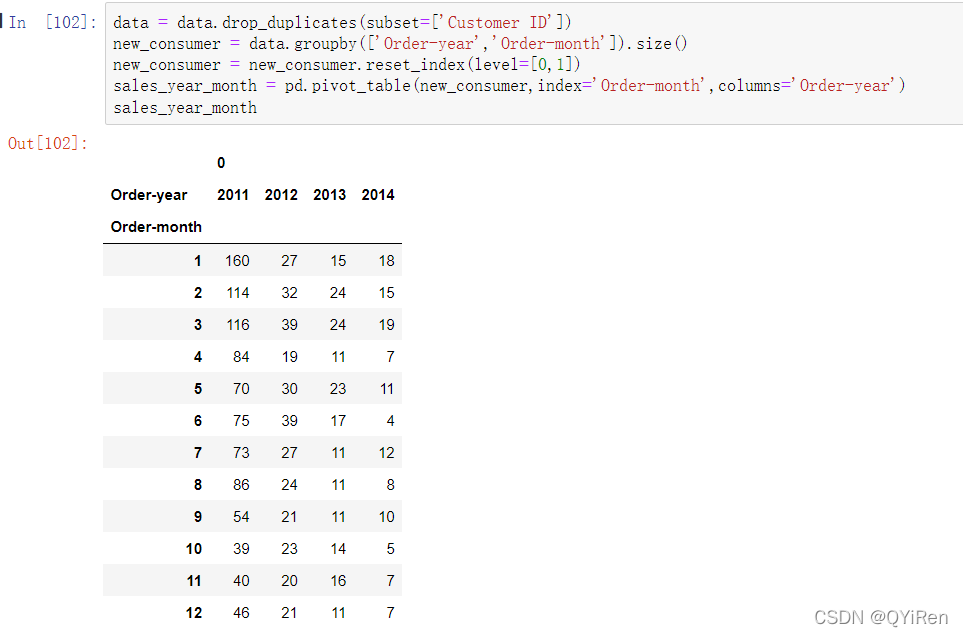The image size is (963, 637).
Task: Click month index 6 row label
Action: coord(198,421)
